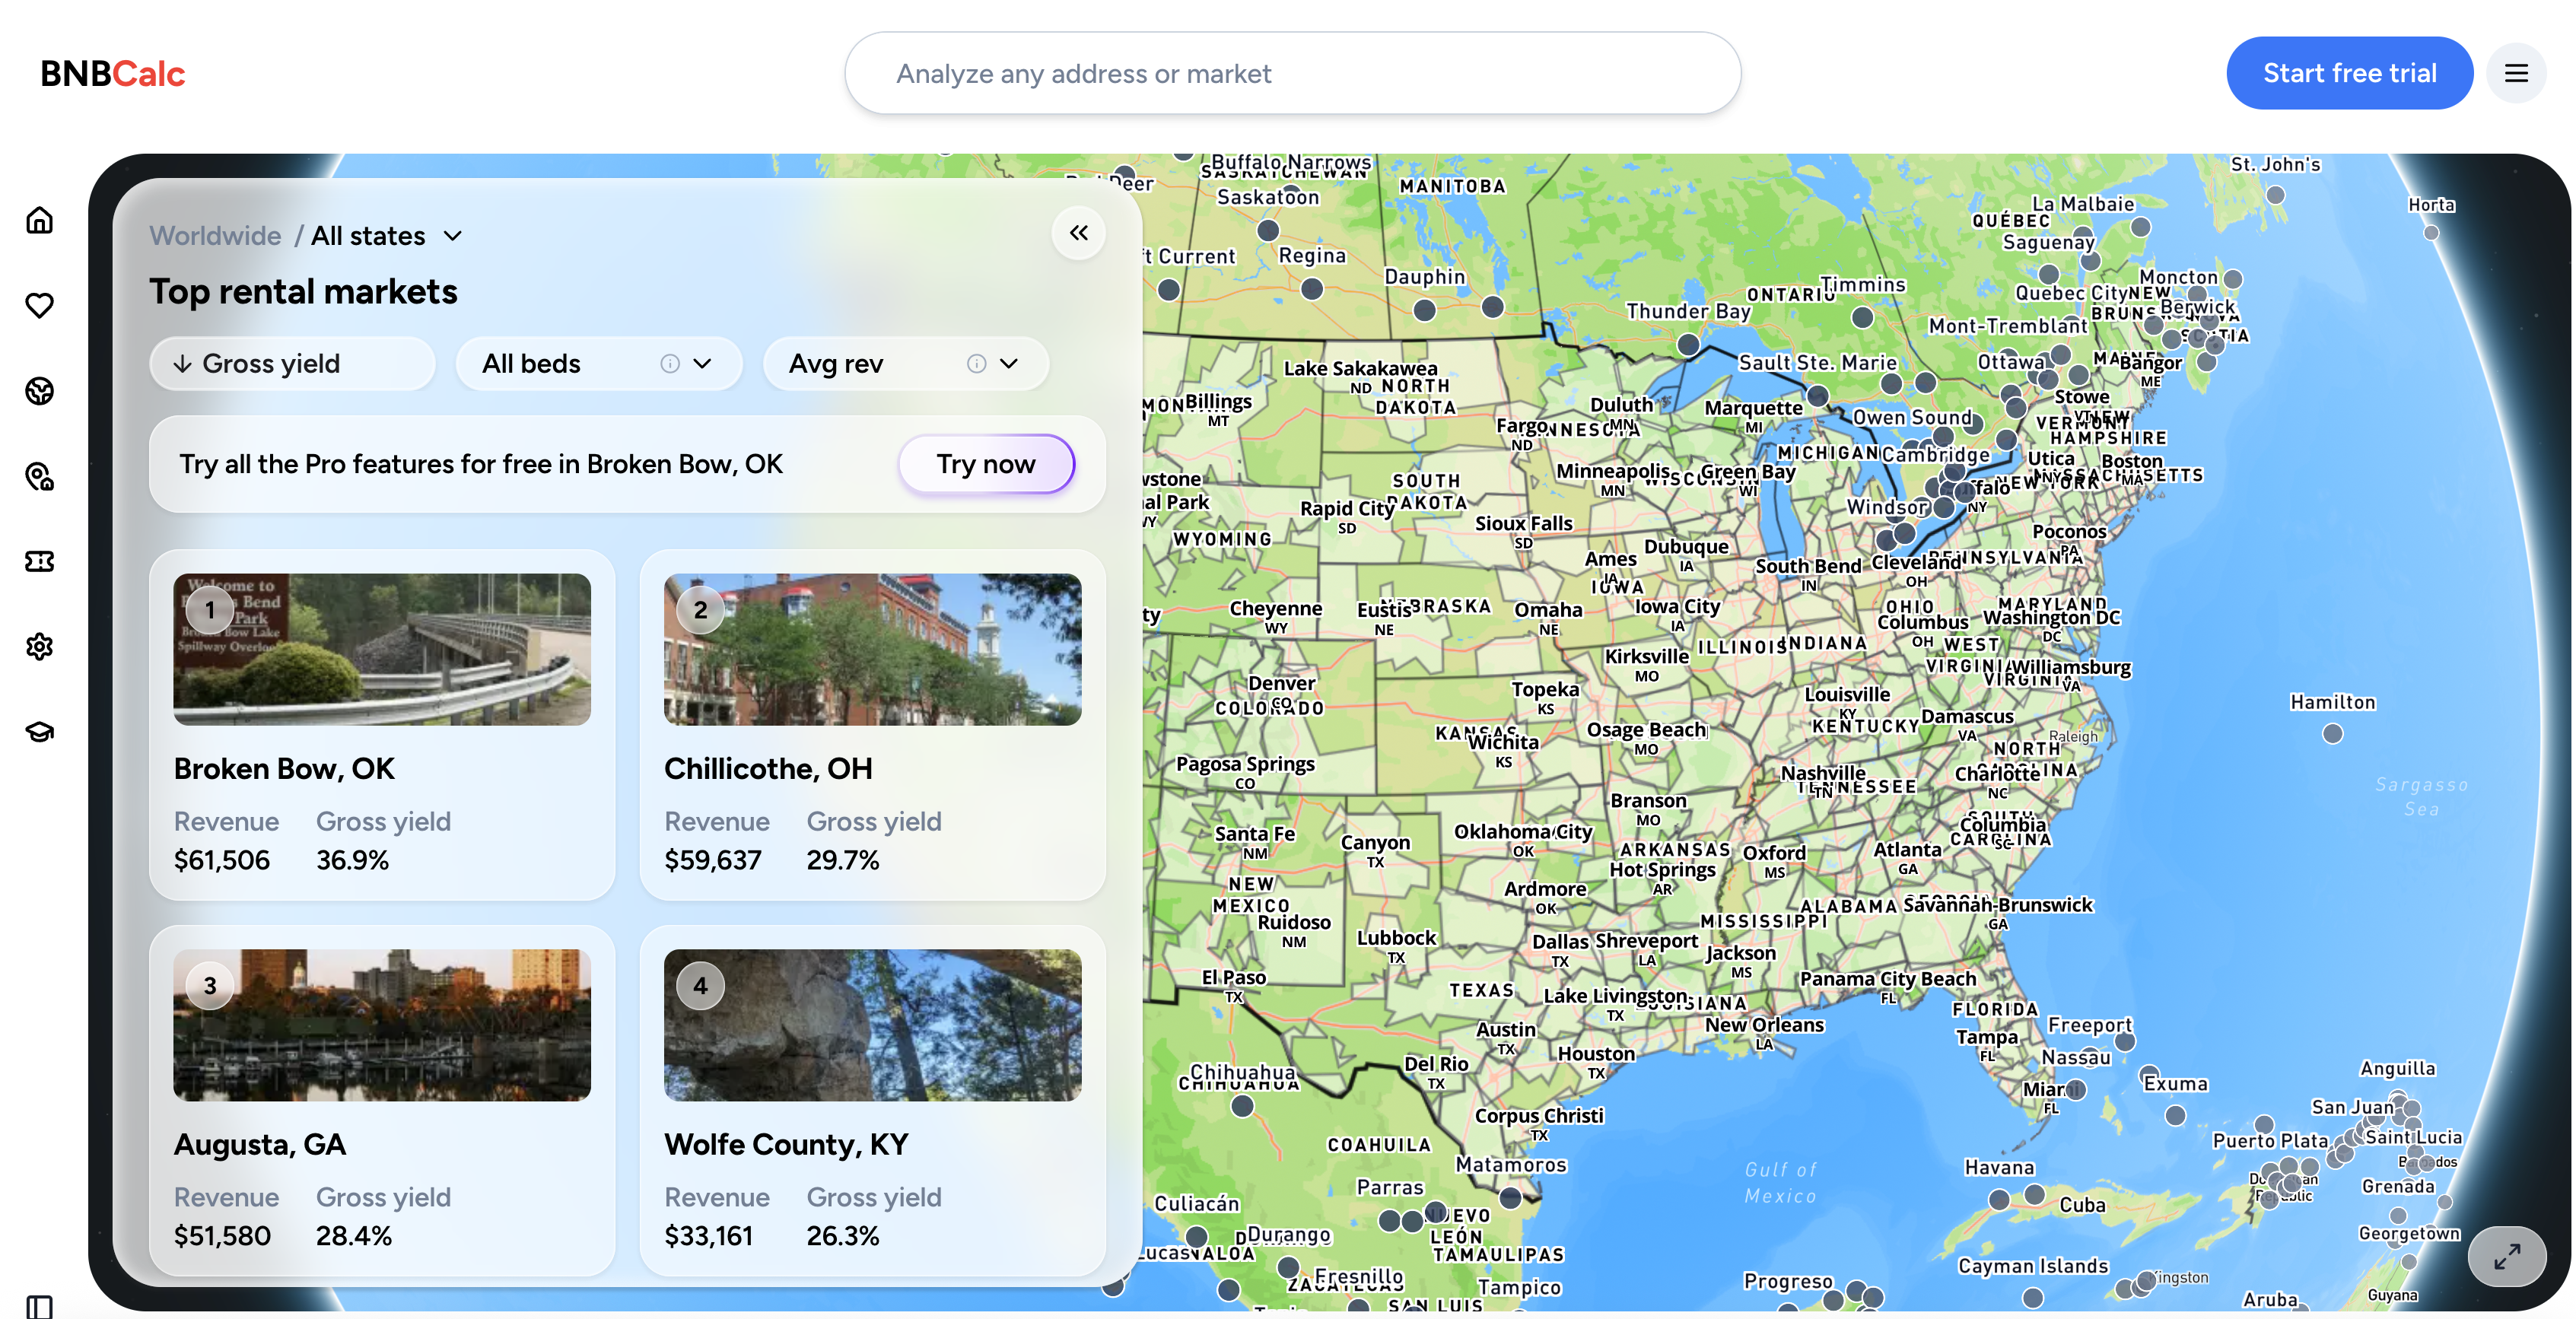The width and height of the screenshot is (2576, 1319).
Task: Select the Wolfe County, KY title
Action: pyautogui.click(x=786, y=1145)
